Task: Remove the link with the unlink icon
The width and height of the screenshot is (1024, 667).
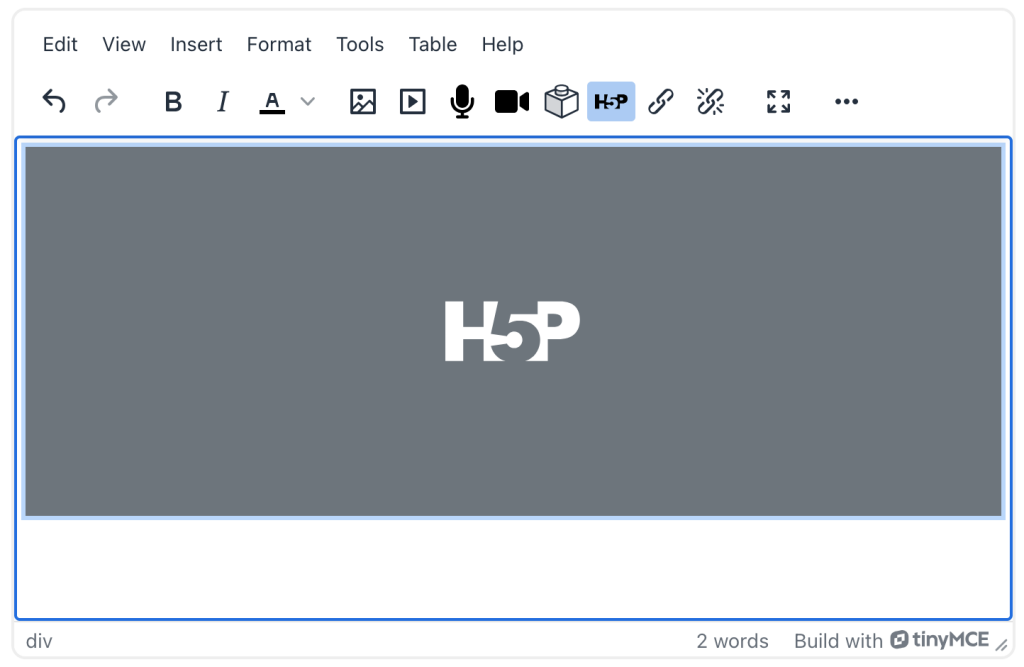Action: click(710, 101)
